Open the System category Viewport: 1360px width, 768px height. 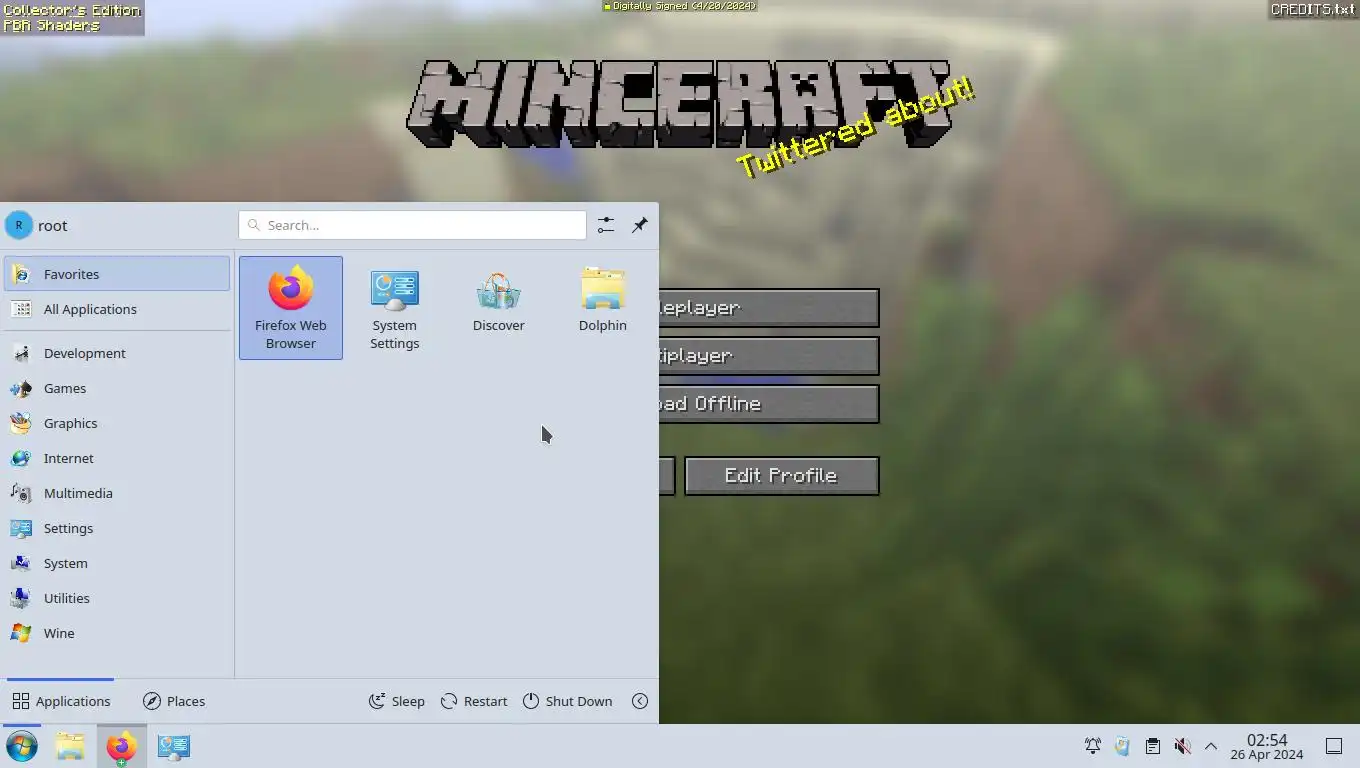pos(117,563)
